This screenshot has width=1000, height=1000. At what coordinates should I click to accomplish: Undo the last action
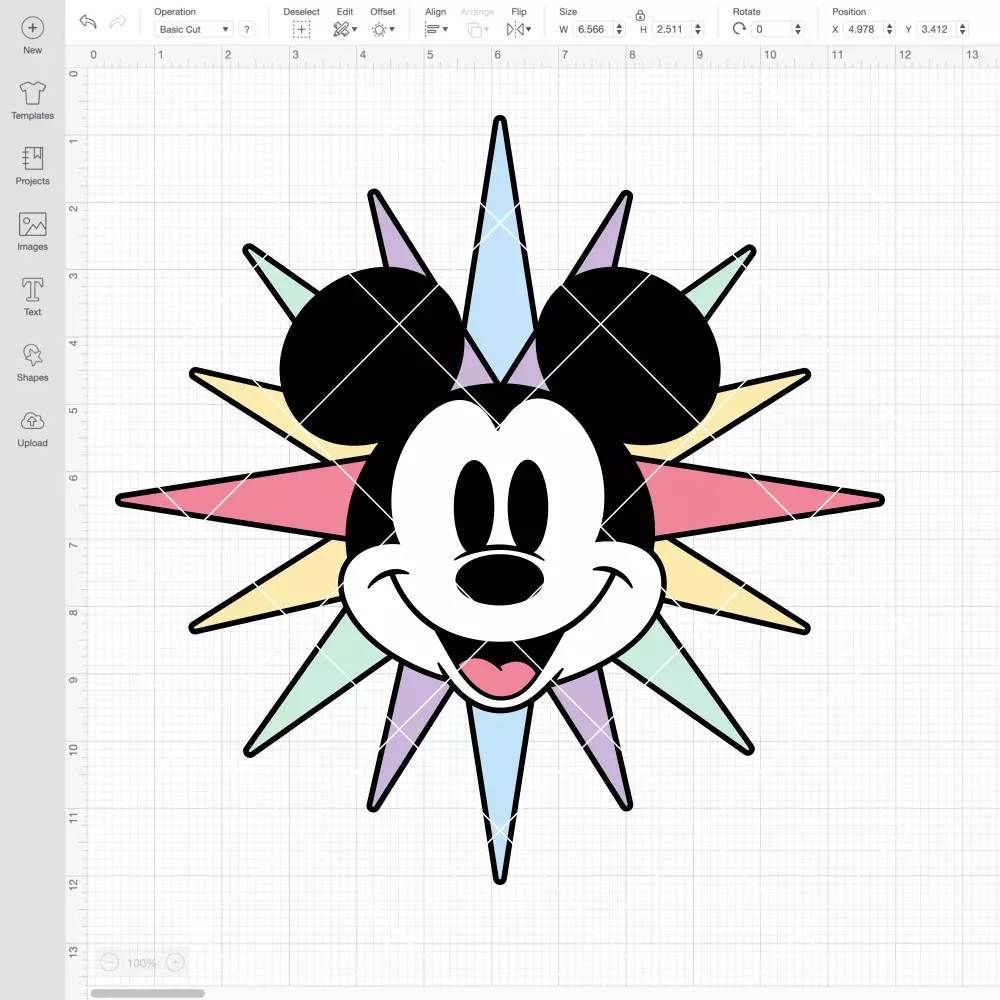click(88, 22)
